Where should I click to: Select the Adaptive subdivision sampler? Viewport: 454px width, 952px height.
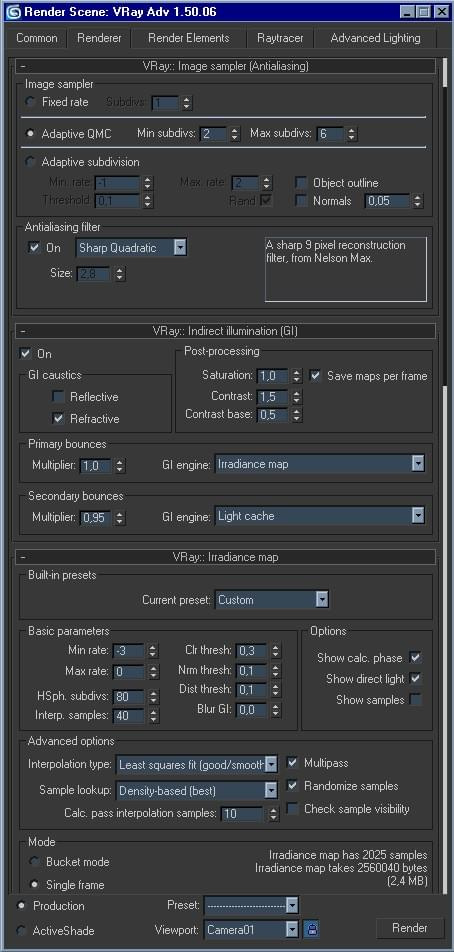click(30, 162)
